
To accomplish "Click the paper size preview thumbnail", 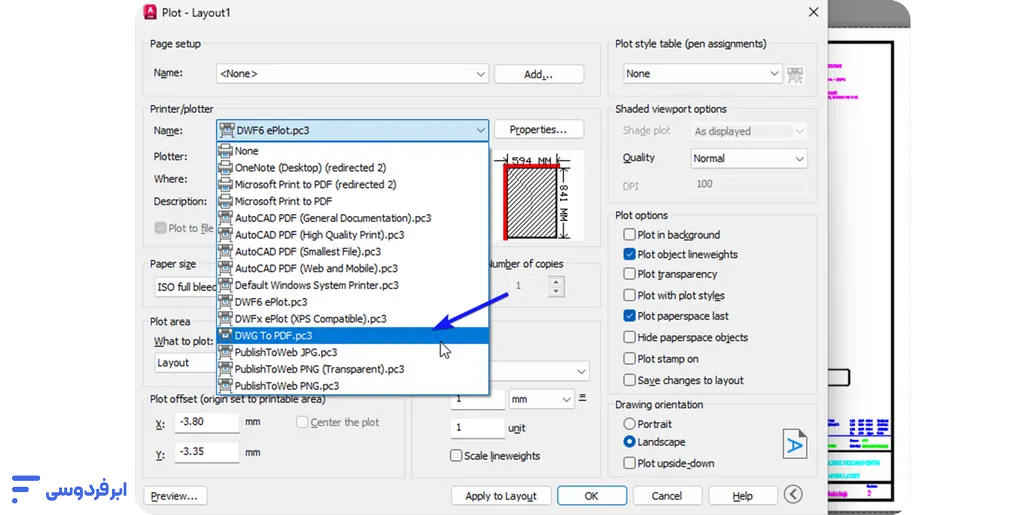I will click(x=538, y=198).
